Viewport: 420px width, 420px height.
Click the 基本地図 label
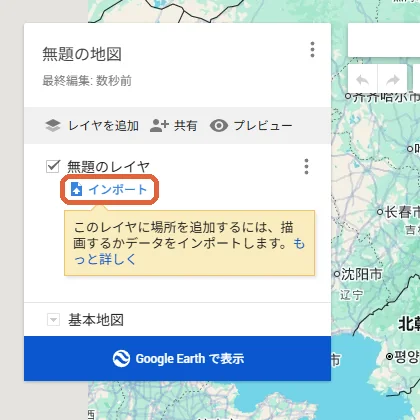click(x=96, y=320)
